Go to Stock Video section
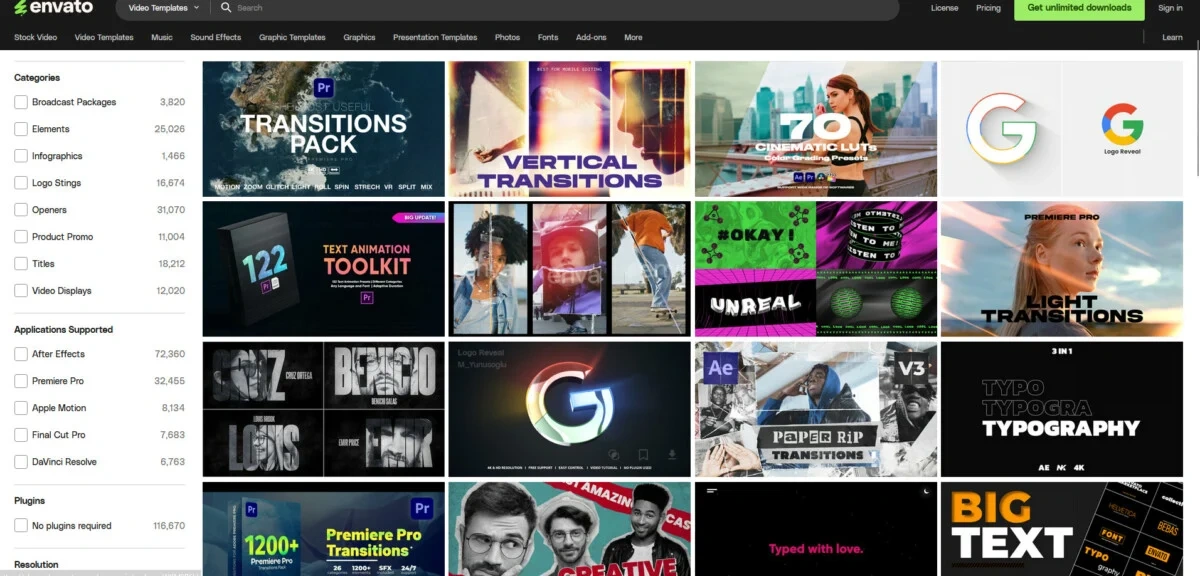Viewport: 1200px width, 576px height. 35,37
